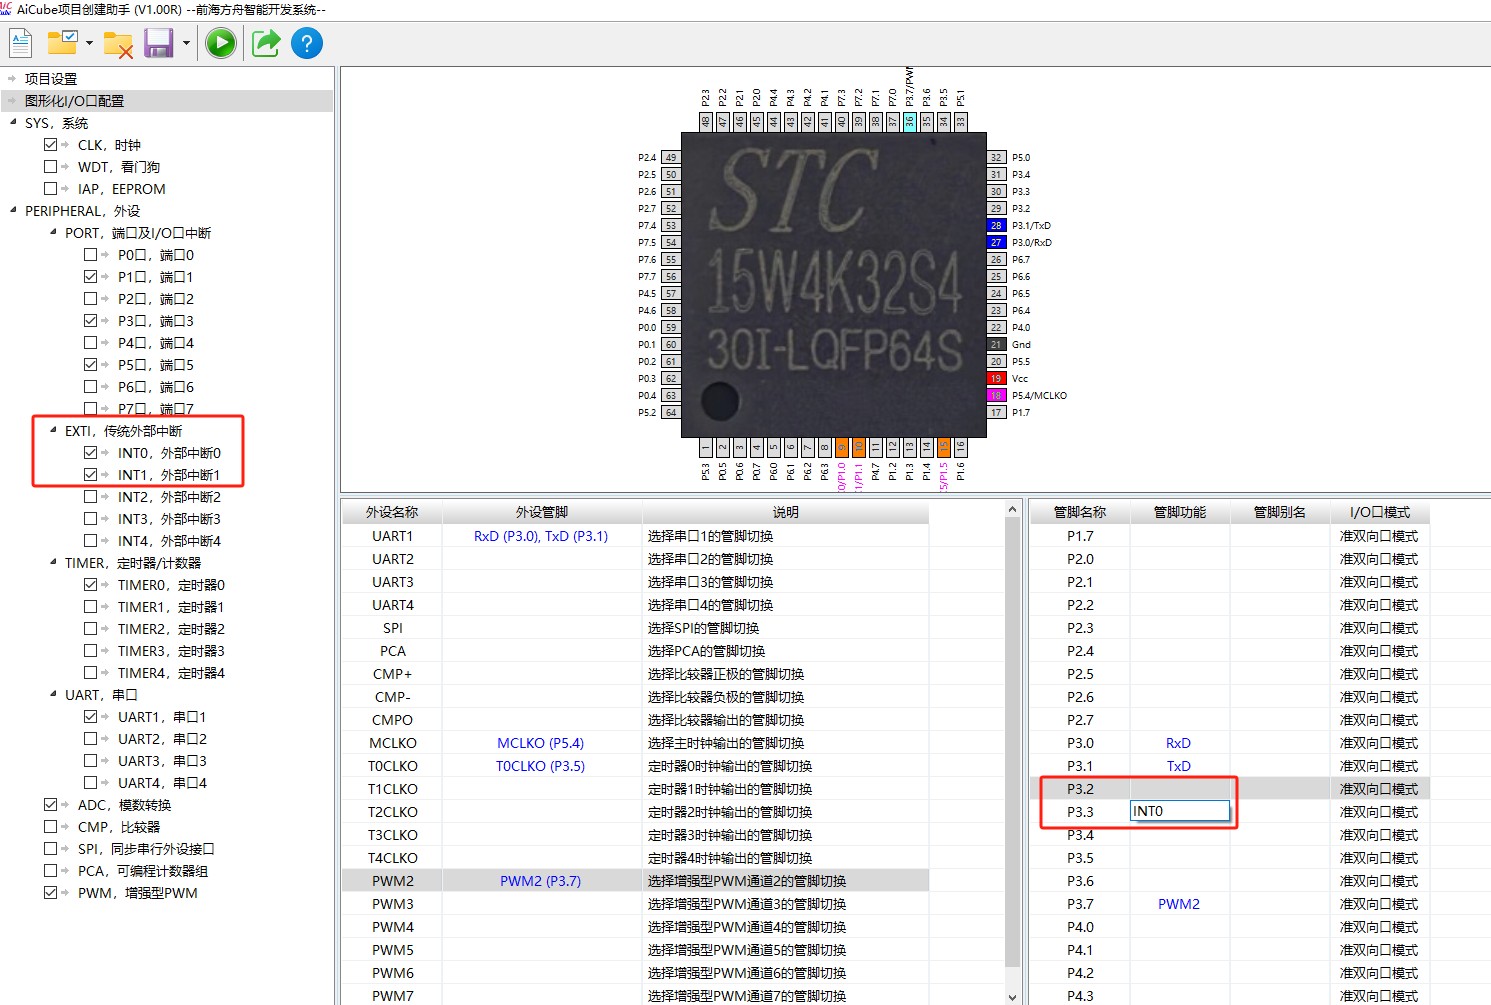
Task: Uncheck the PWM 增强型PWM checkbox
Action: click(x=51, y=893)
